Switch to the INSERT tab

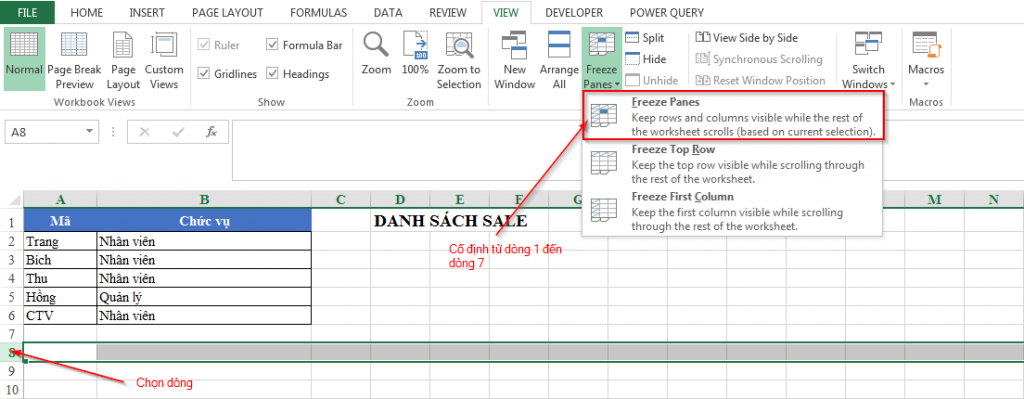coord(147,12)
